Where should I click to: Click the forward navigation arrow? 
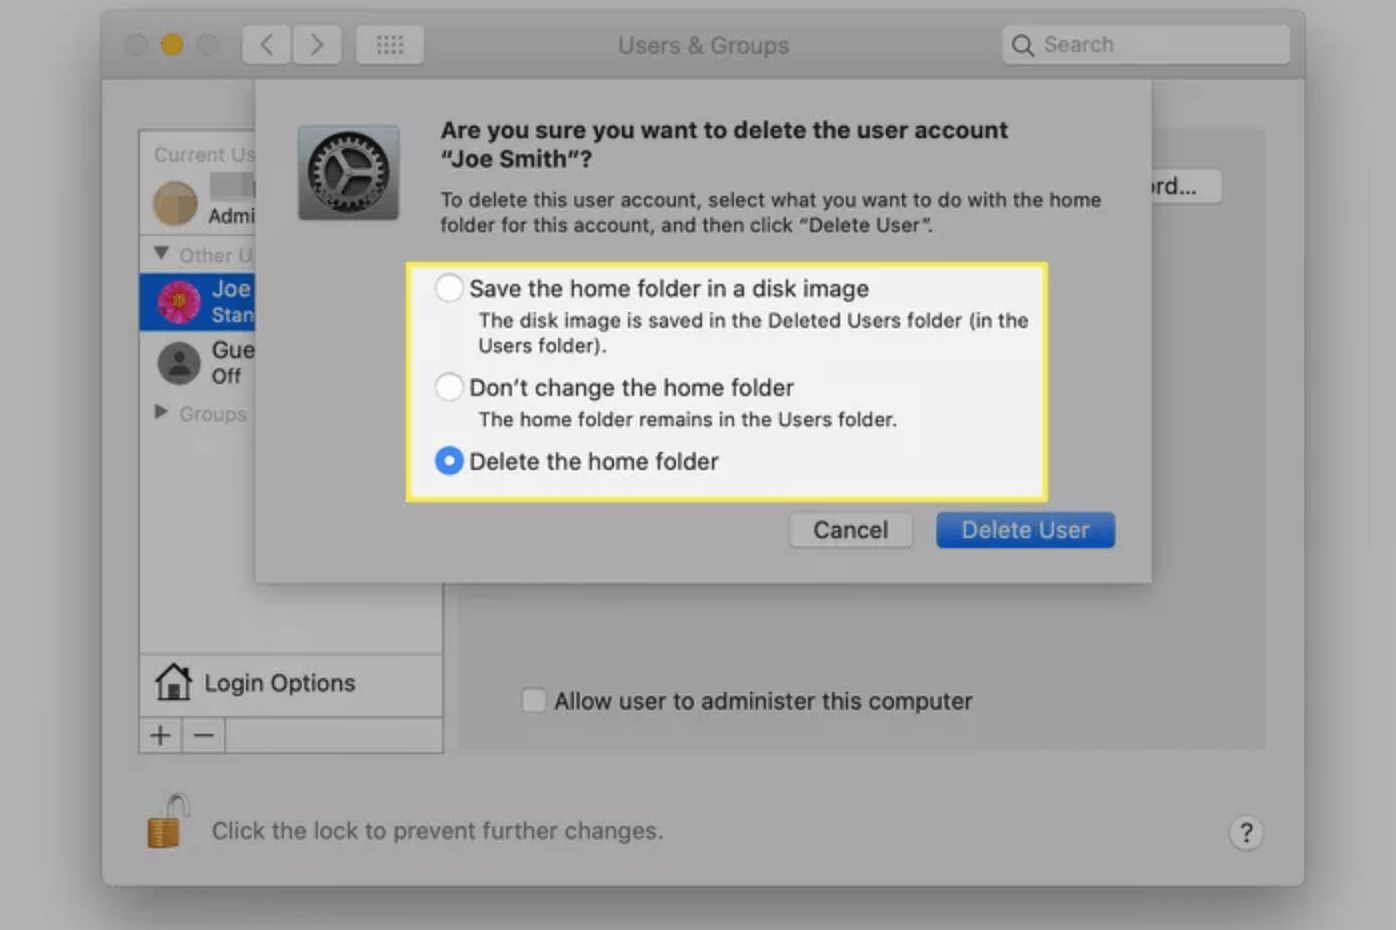(x=317, y=44)
